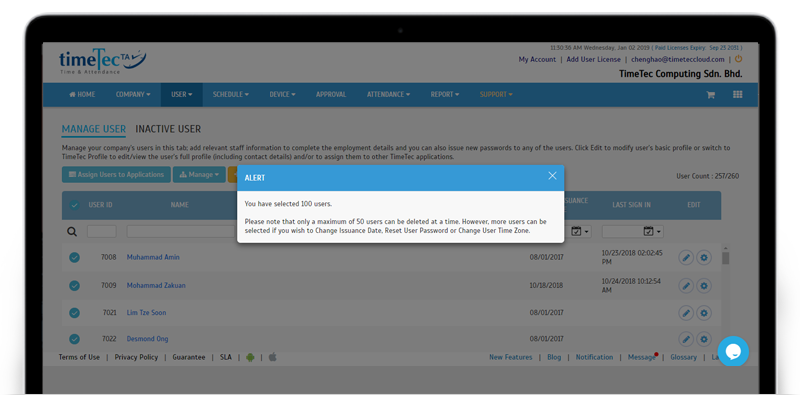Uncheck the checkbox for user 7008
800x395 pixels.
74,257
